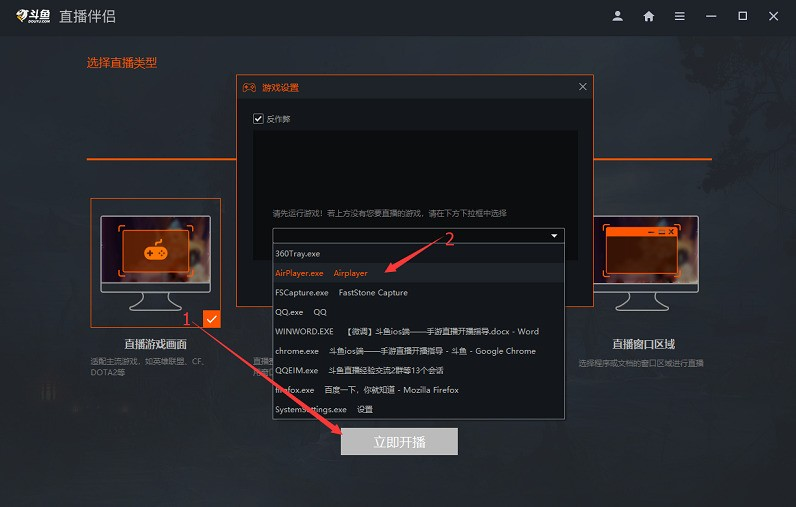Select firefox.exe Mozilla Firefox entry
This screenshot has width=796, height=507.
pos(366,390)
